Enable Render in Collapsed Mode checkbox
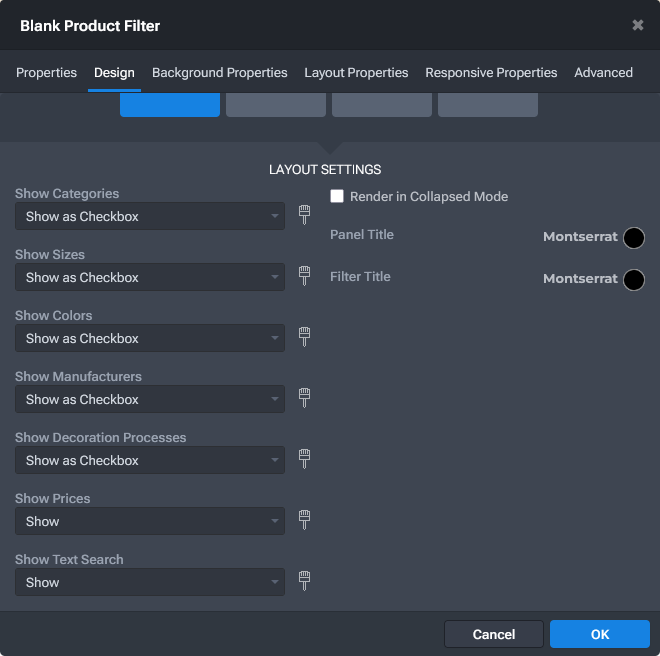 [337, 196]
